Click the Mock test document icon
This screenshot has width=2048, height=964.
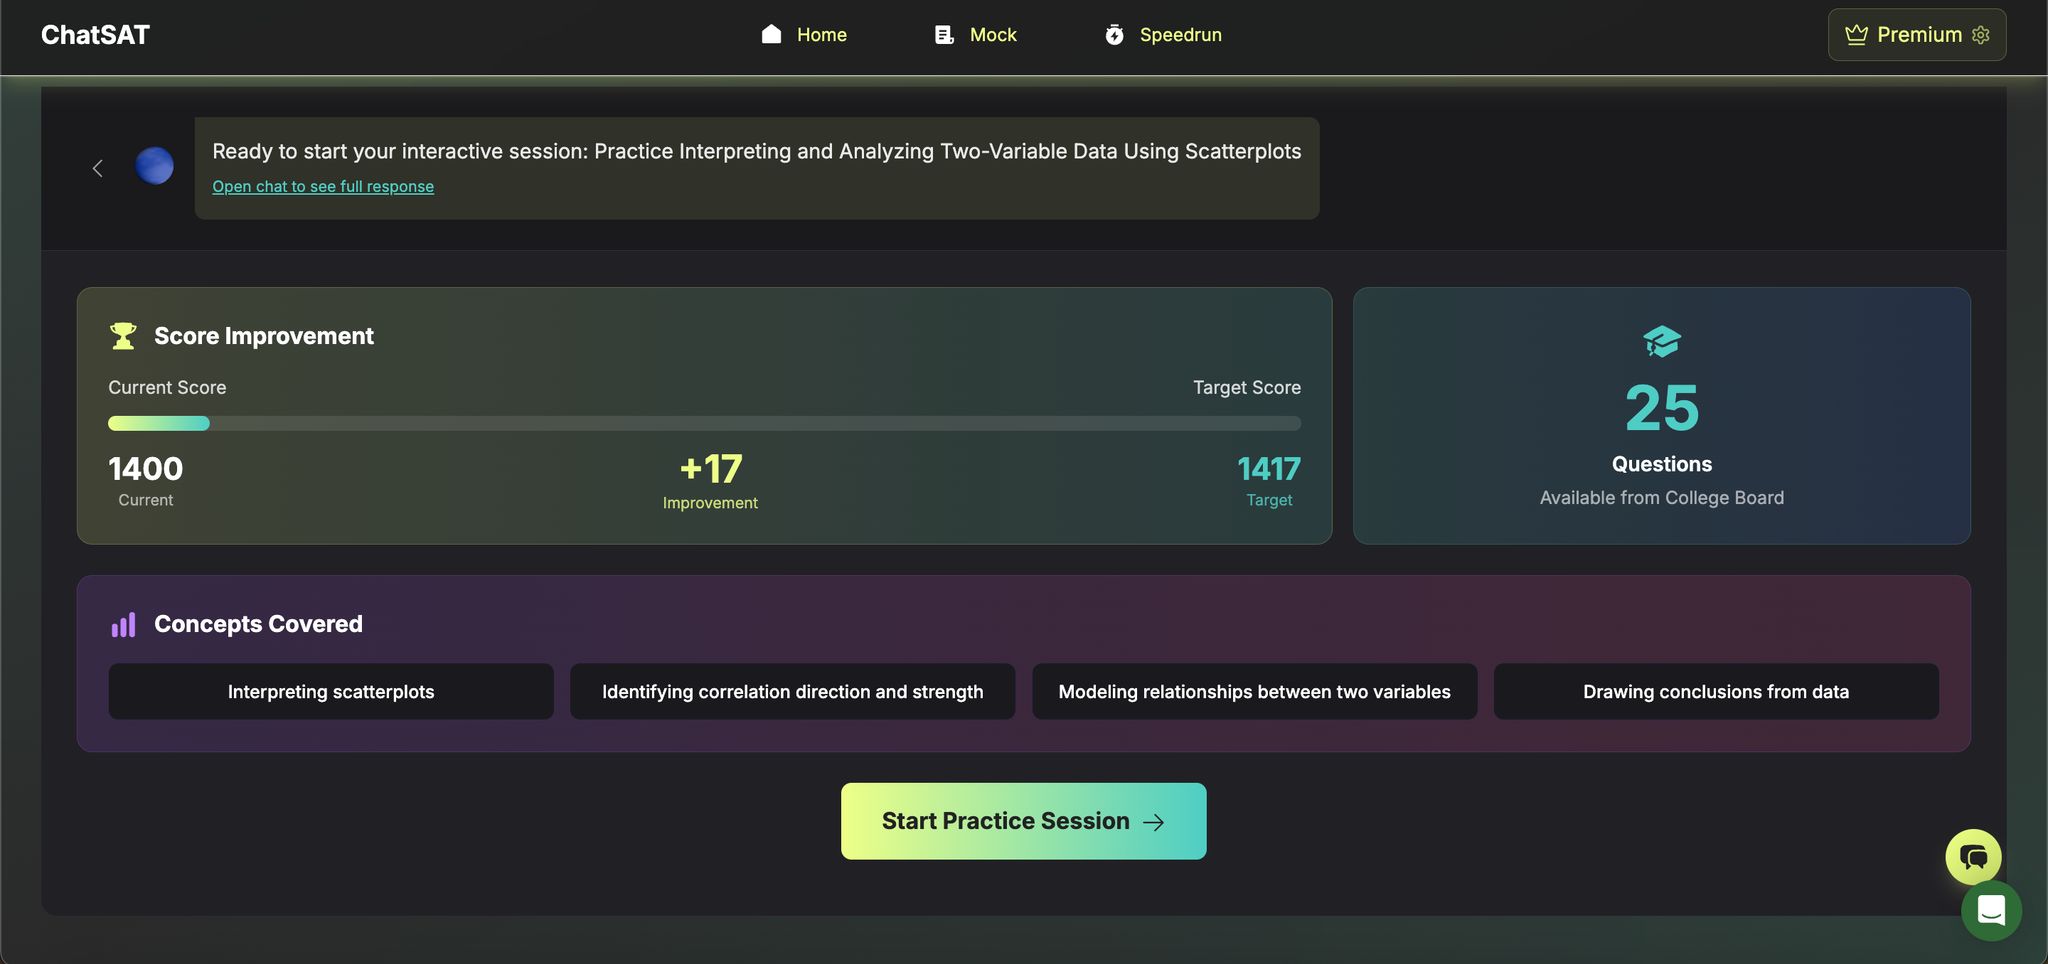click(x=943, y=35)
